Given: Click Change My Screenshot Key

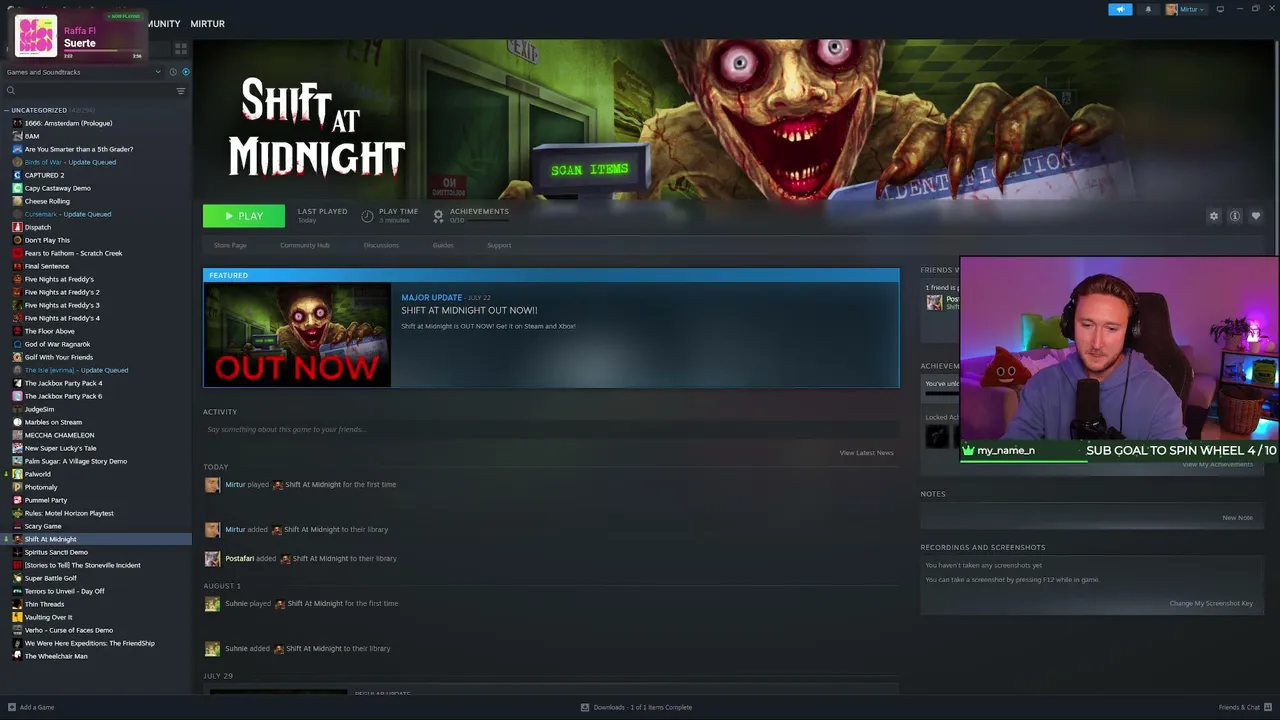Looking at the screenshot, I should (1211, 603).
